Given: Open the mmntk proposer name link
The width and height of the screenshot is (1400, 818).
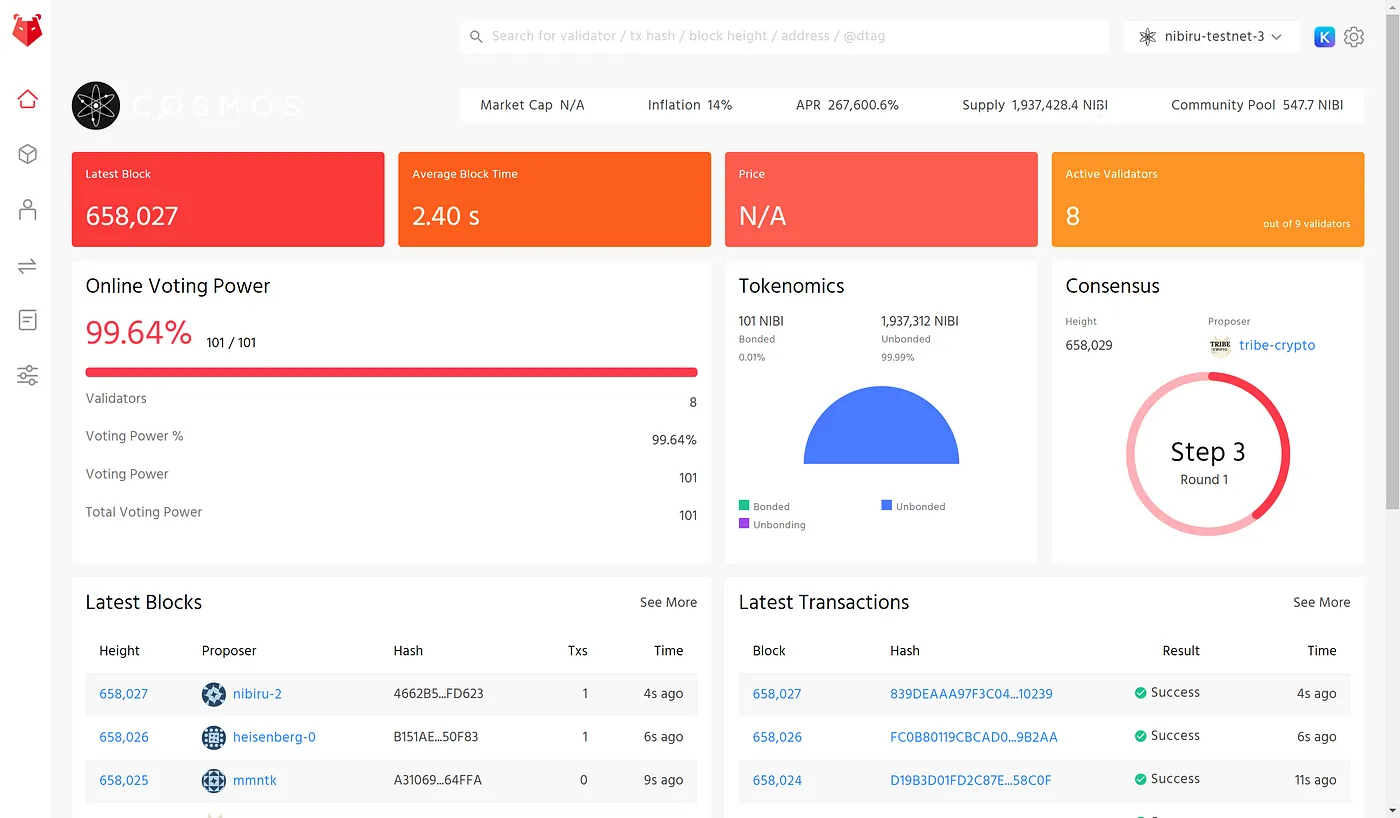Looking at the screenshot, I should (255, 780).
